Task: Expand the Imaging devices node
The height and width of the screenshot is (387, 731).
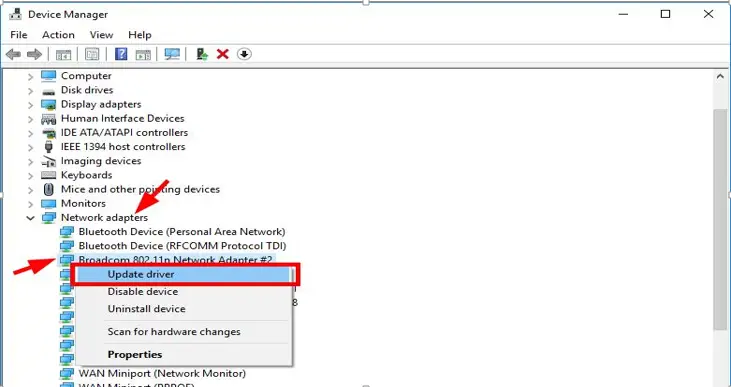Action: tap(30, 161)
